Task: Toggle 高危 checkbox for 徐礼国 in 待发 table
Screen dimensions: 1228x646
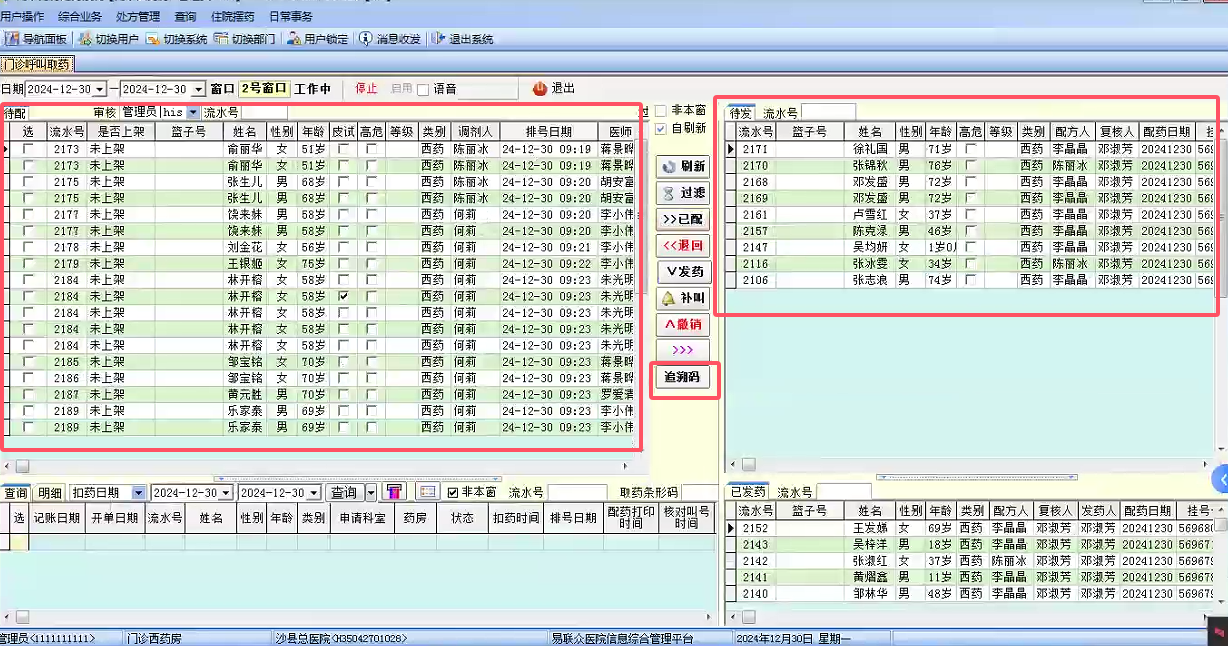Action: [x=970, y=149]
